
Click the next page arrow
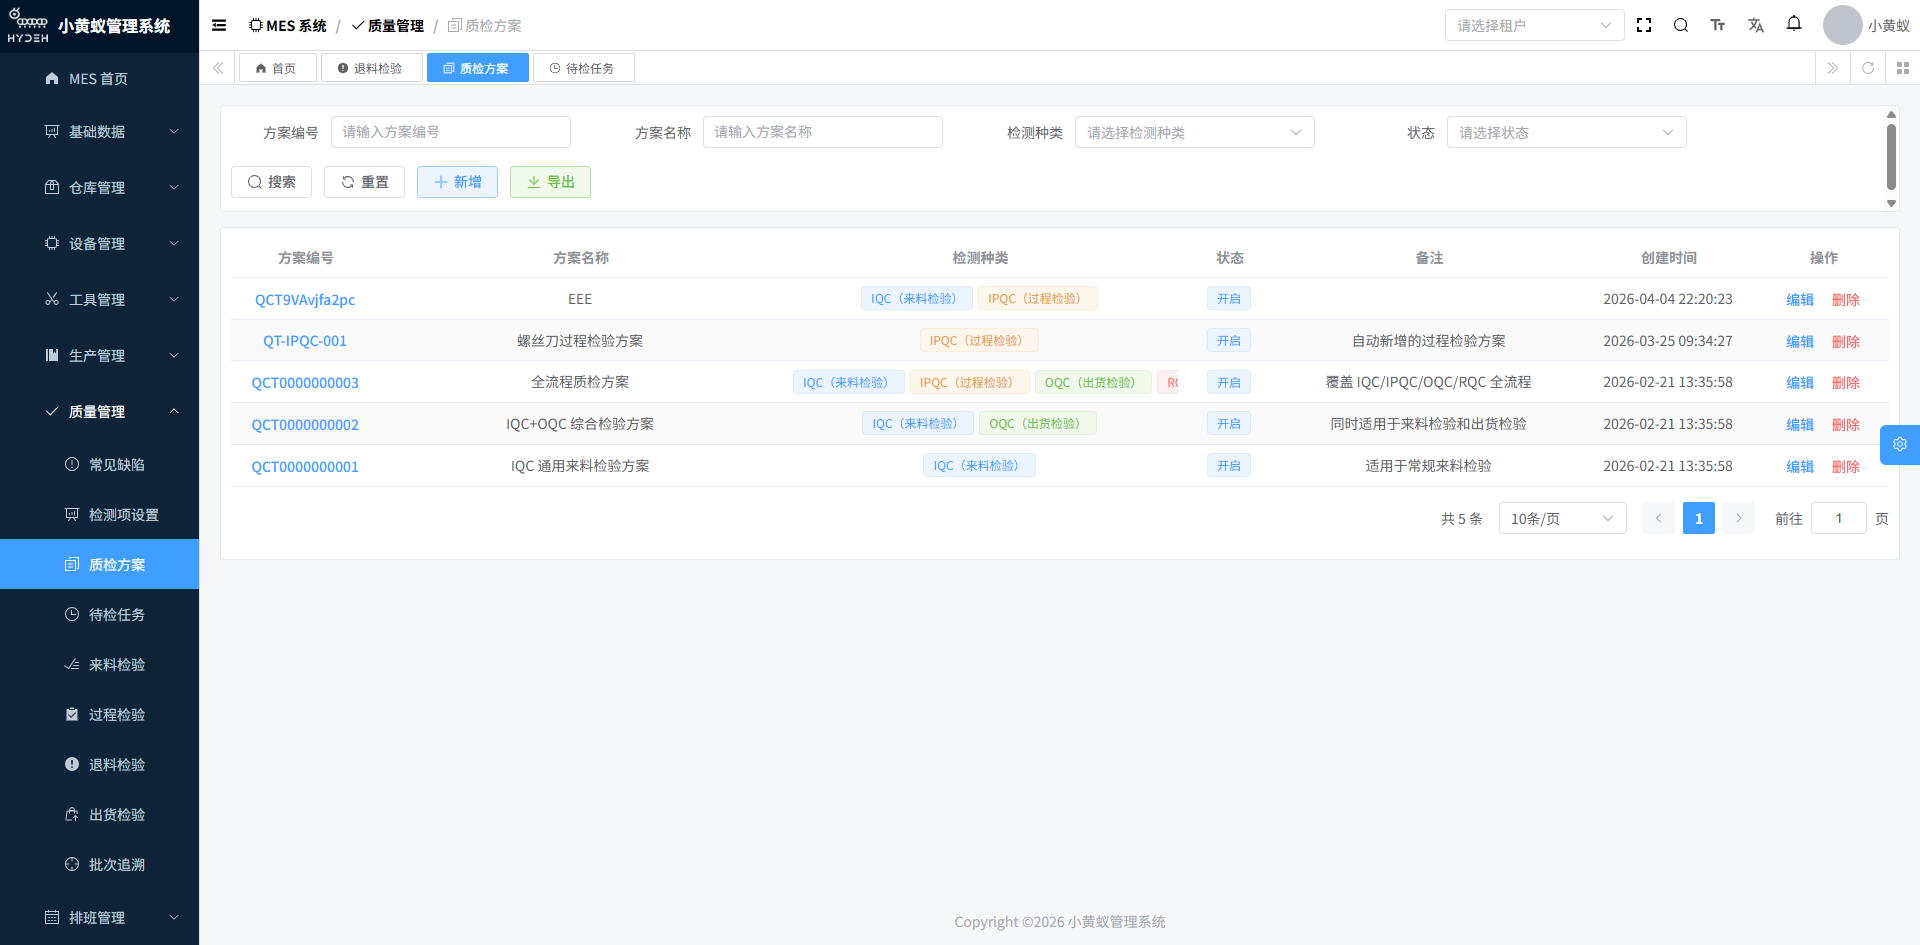(1739, 518)
